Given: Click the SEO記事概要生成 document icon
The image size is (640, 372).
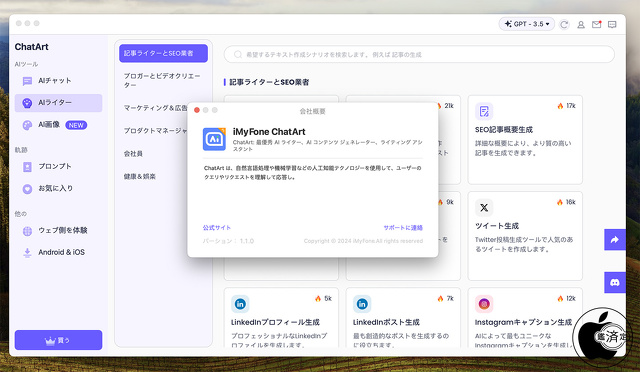Looking at the screenshot, I should click(x=484, y=111).
